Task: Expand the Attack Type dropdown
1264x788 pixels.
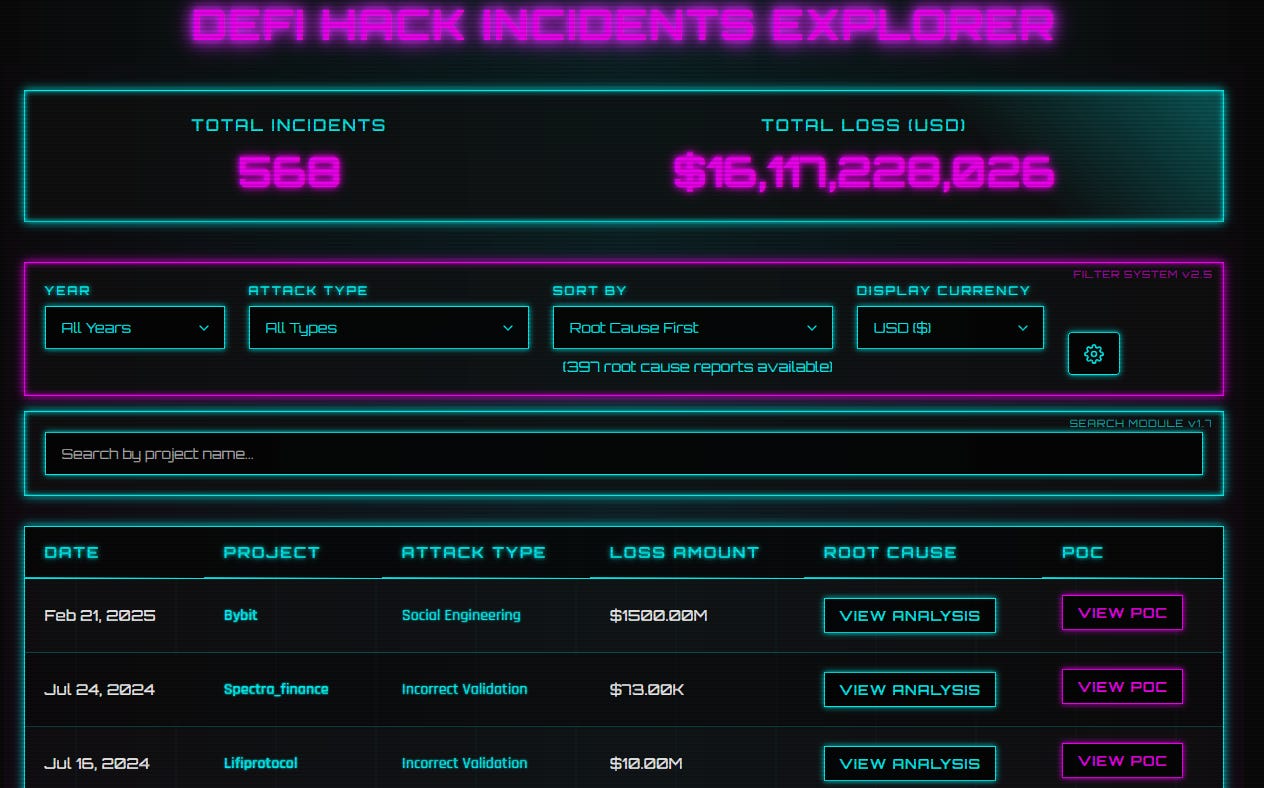Action: (x=389, y=327)
